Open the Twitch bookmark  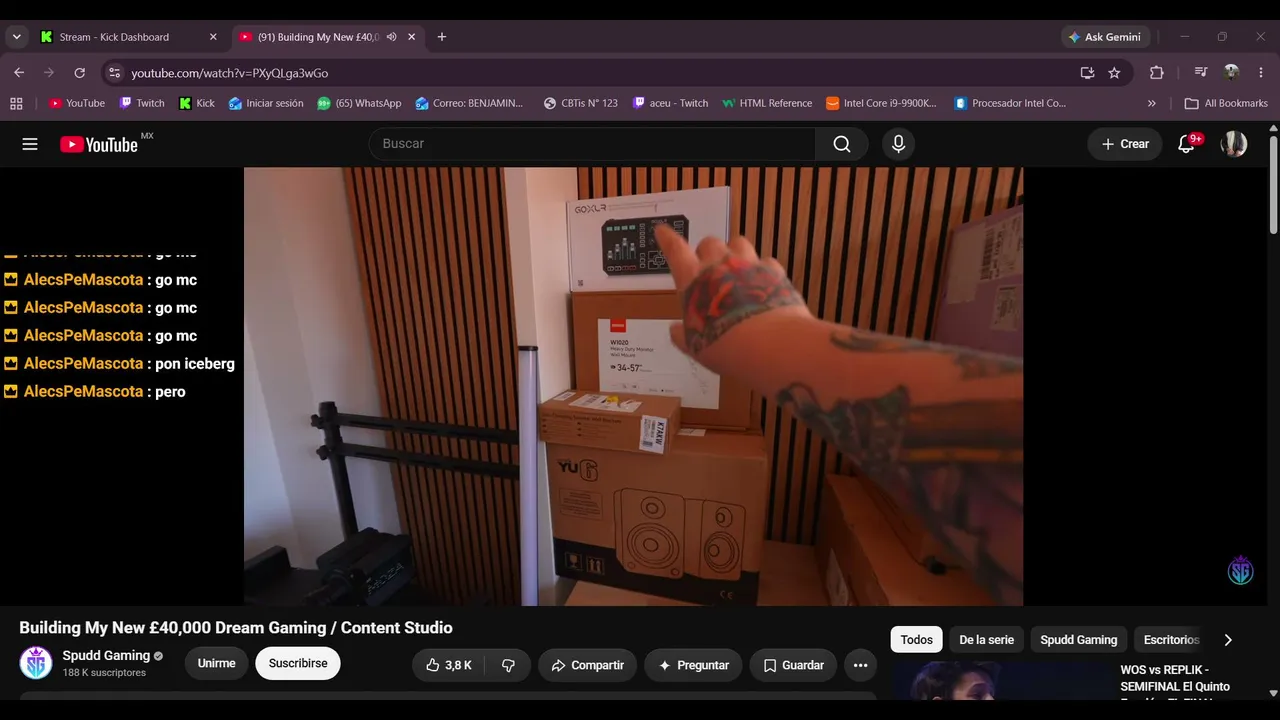(142, 103)
